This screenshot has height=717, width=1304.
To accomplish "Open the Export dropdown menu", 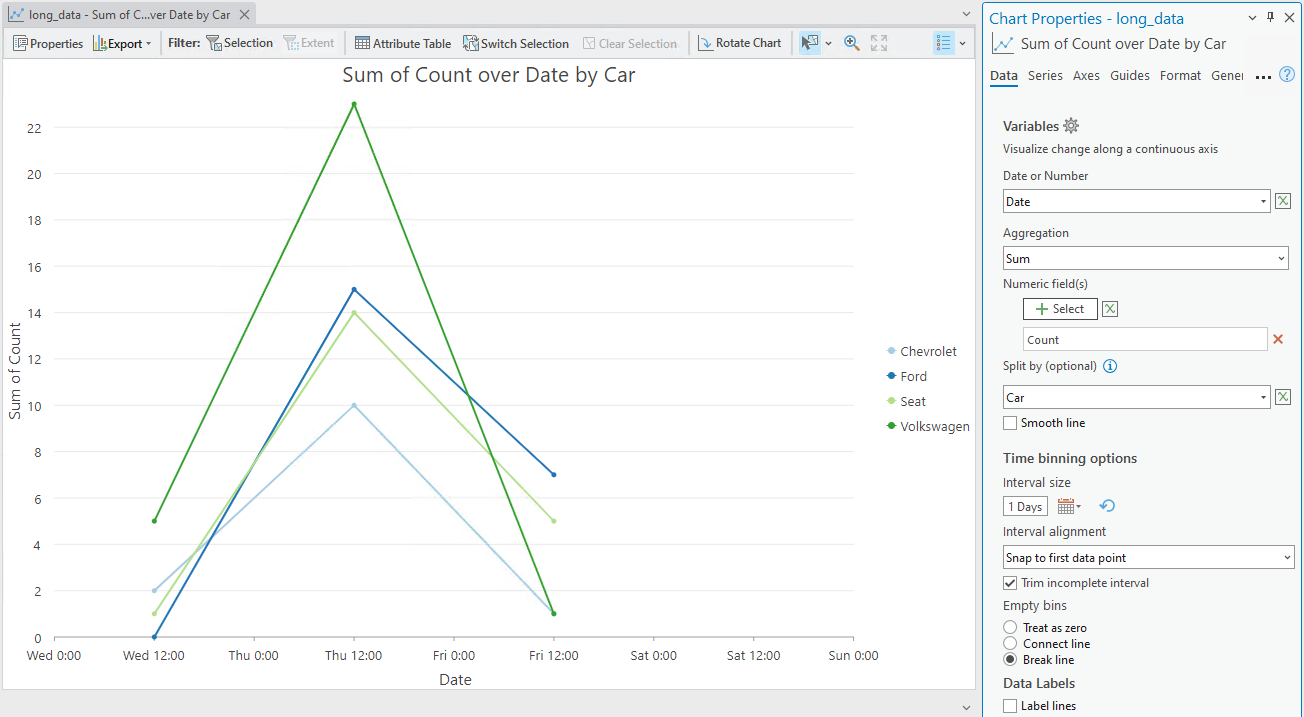I will point(122,43).
